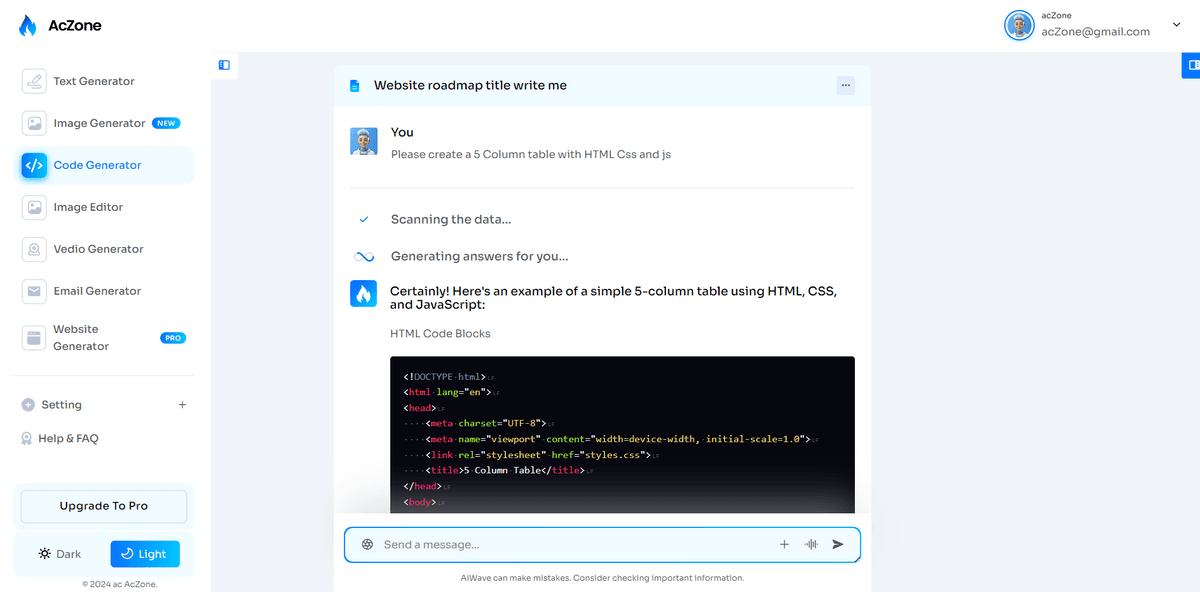
Task: Click the voice waveform icon
Action: 811,544
